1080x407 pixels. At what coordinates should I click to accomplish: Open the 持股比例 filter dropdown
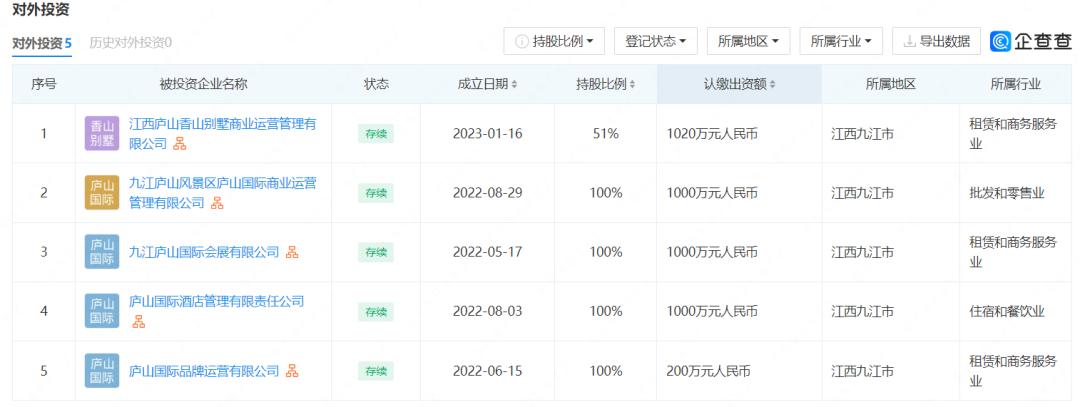tap(554, 41)
